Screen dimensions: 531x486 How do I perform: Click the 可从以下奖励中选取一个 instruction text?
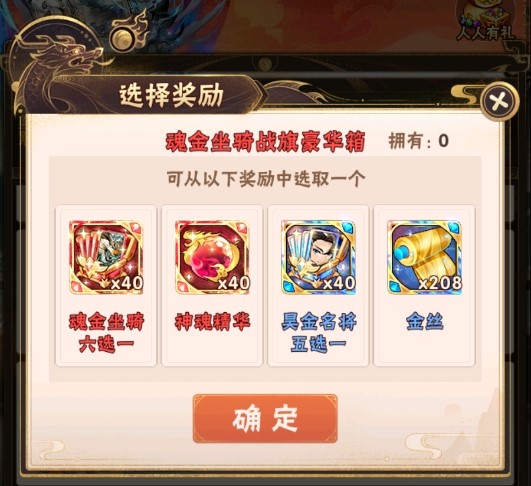(x=266, y=179)
